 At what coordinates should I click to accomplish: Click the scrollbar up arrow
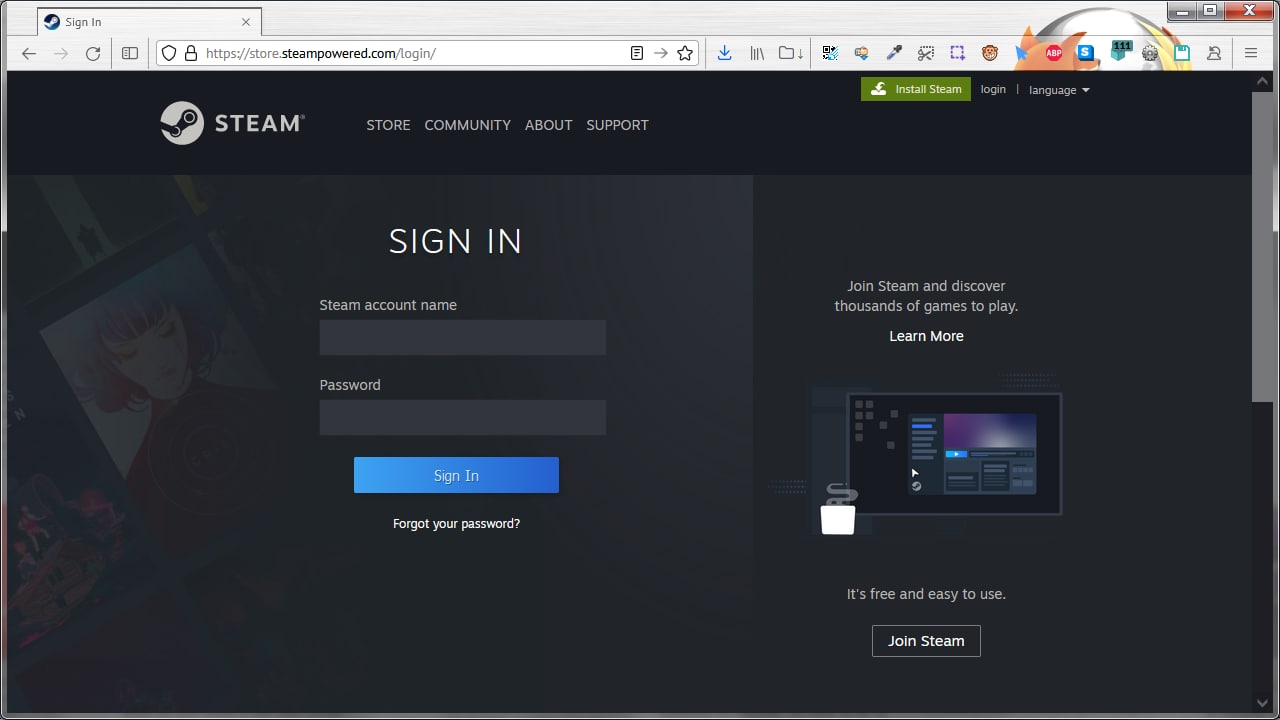[x=1261, y=81]
